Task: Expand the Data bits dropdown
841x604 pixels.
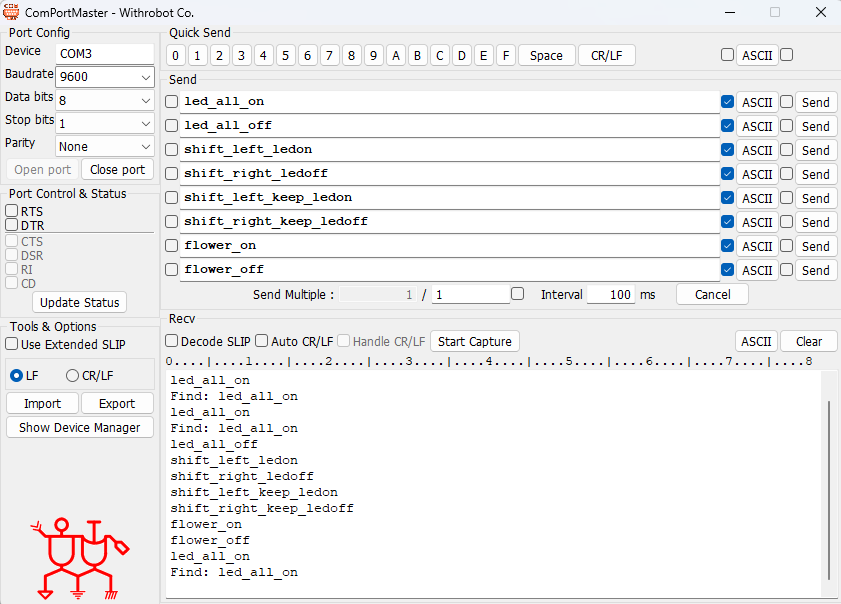Action: pyautogui.click(x=105, y=100)
